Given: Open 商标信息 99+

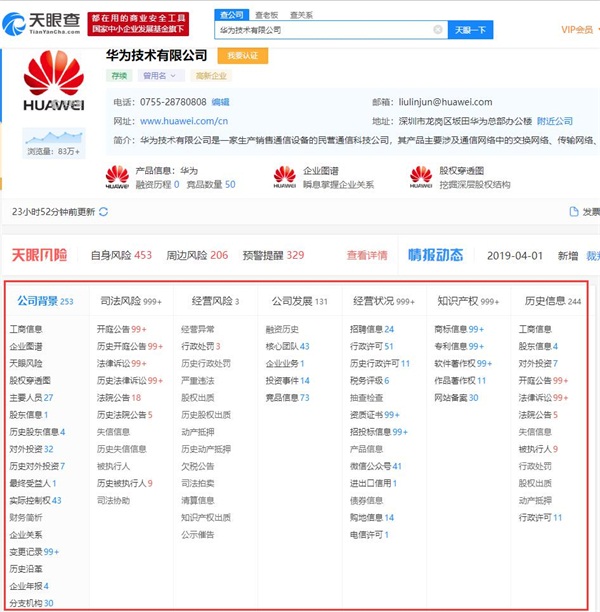Looking at the screenshot, I should point(459,329).
